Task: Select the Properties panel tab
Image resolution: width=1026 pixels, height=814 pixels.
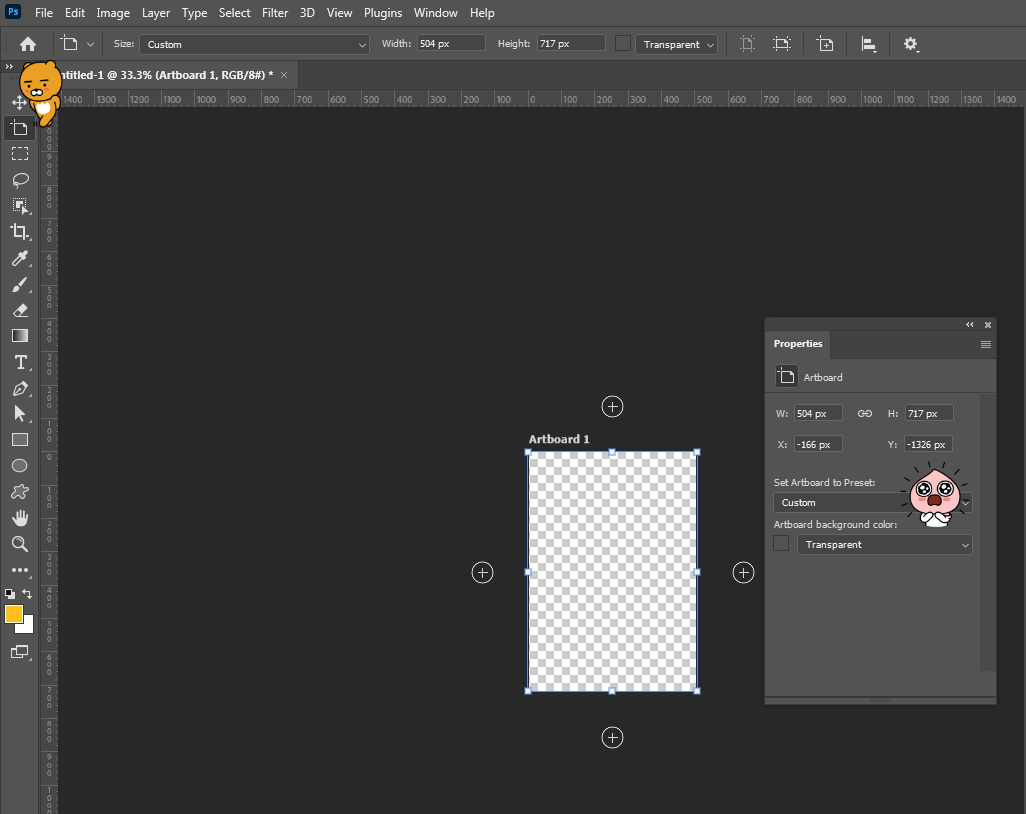Action: pyautogui.click(x=798, y=344)
